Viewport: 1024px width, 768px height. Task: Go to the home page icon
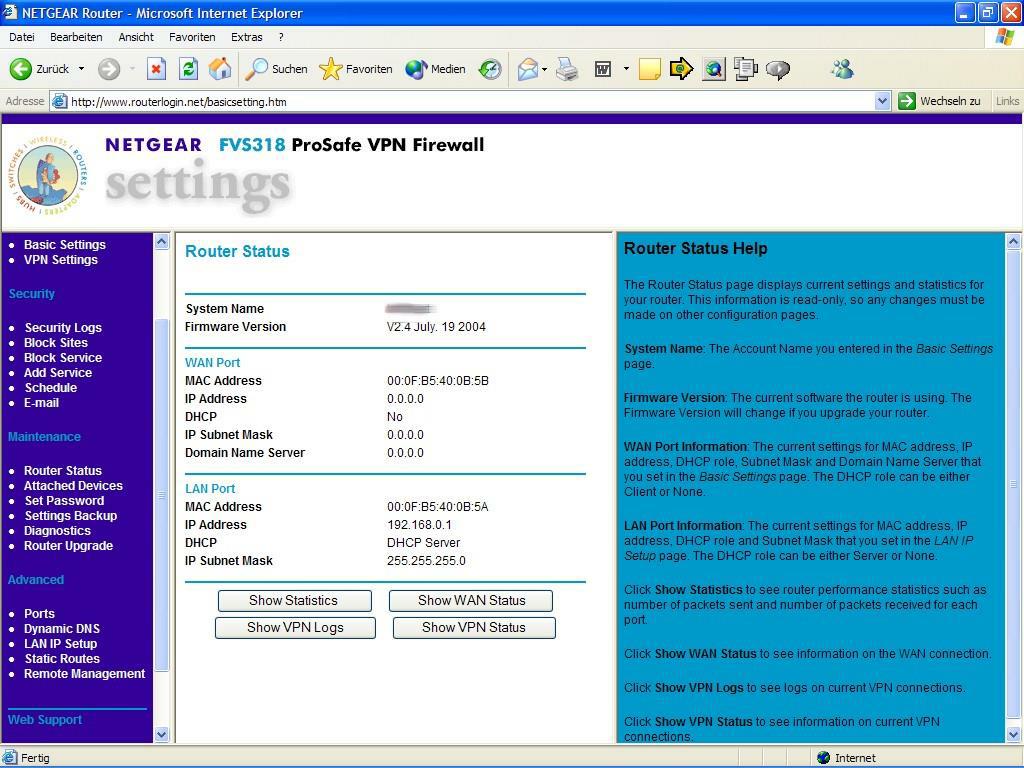pyautogui.click(x=220, y=69)
